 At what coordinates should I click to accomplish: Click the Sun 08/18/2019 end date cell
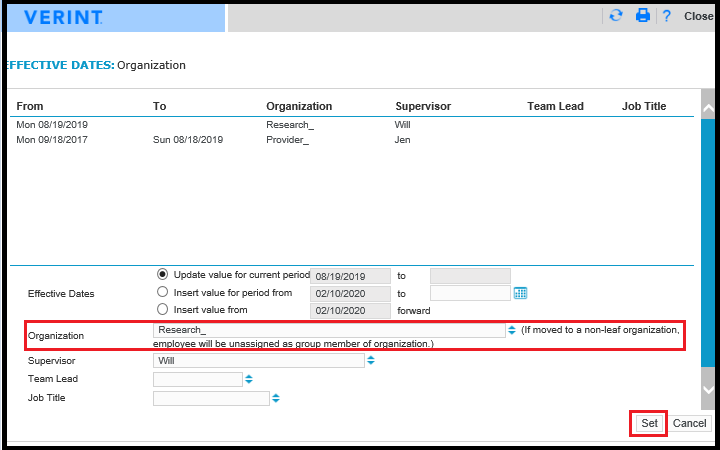pyautogui.click(x=188, y=140)
